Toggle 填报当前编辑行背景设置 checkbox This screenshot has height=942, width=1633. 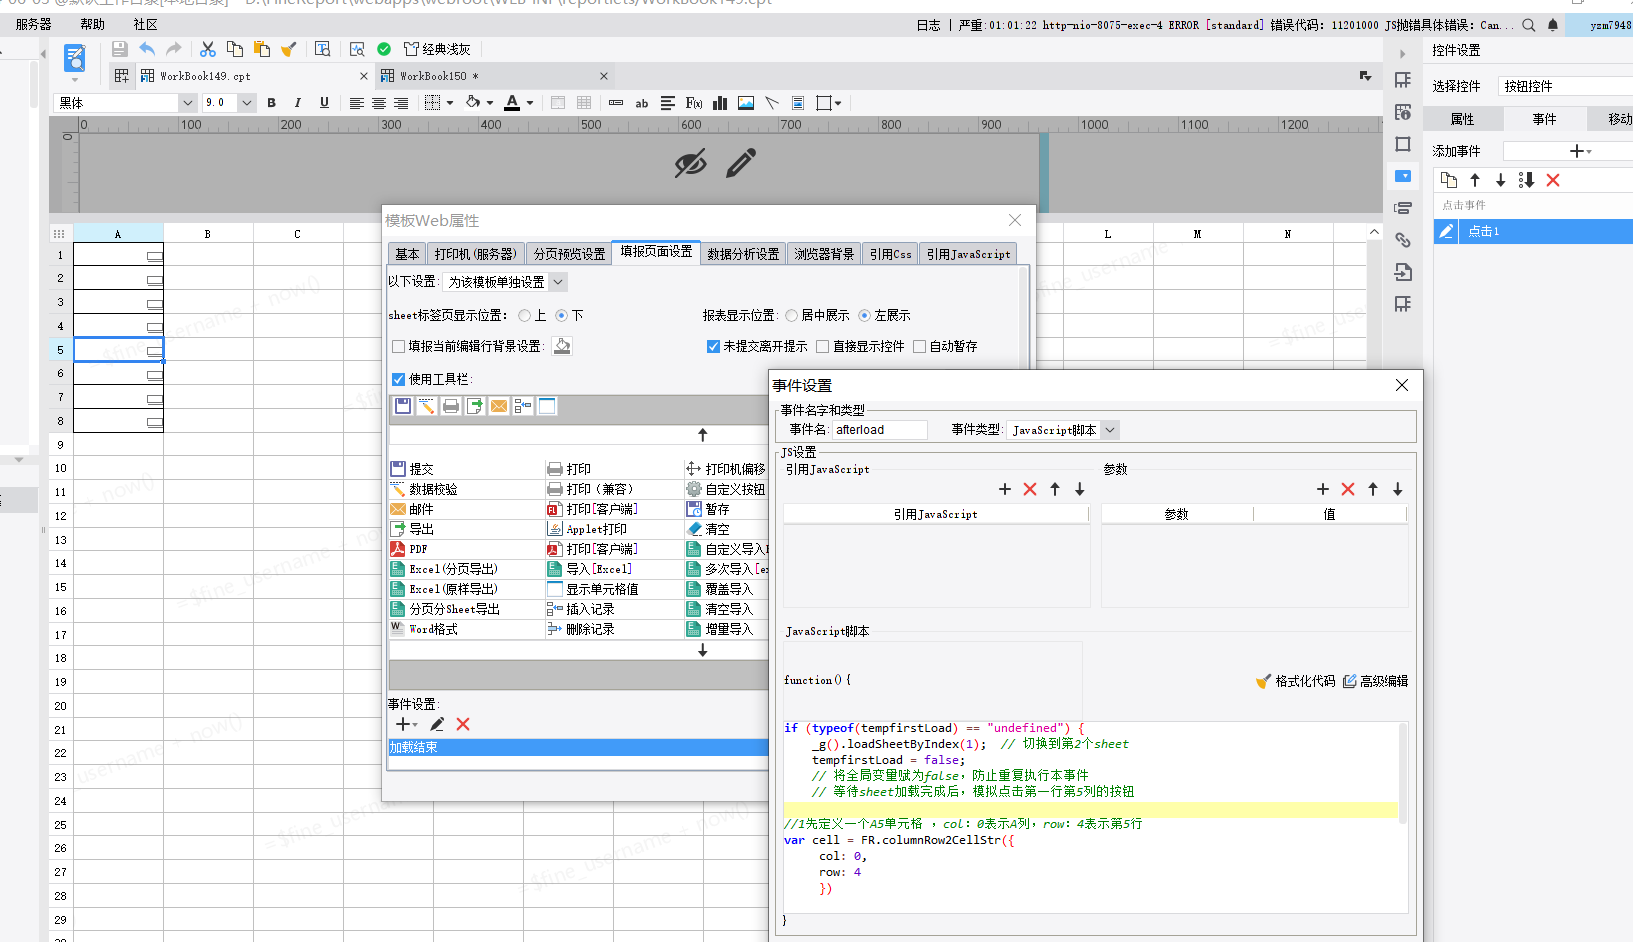(399, 346)
